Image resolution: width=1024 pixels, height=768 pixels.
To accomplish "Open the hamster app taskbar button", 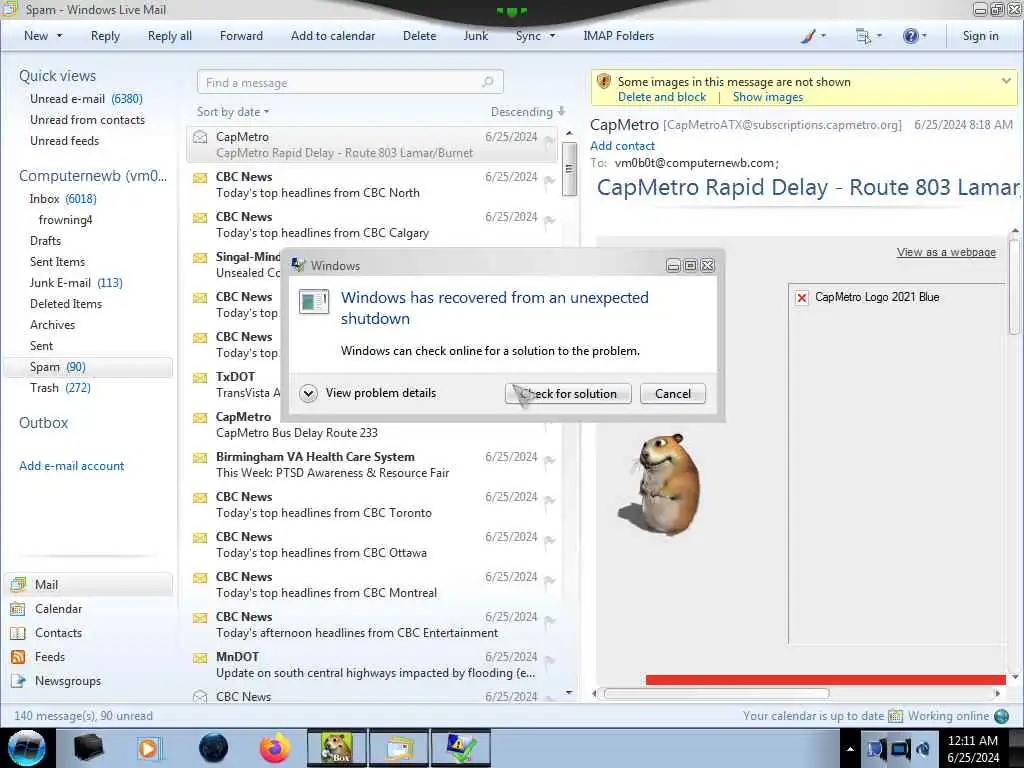I will coord(336,748).
